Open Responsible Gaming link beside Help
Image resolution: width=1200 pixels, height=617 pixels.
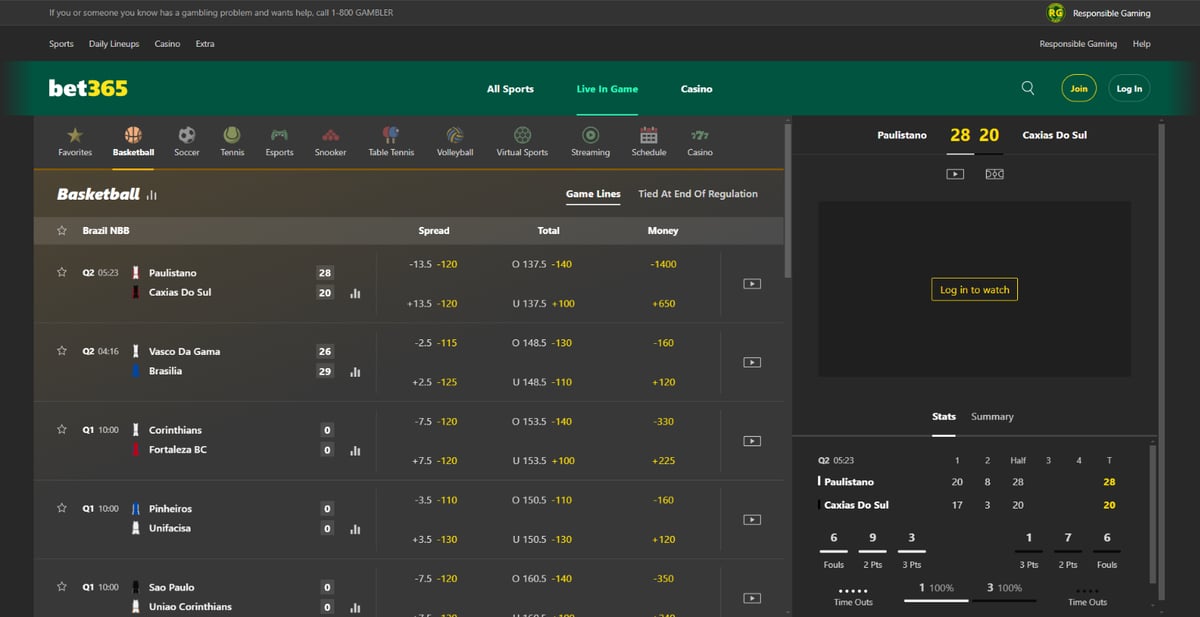point(1078,44)
